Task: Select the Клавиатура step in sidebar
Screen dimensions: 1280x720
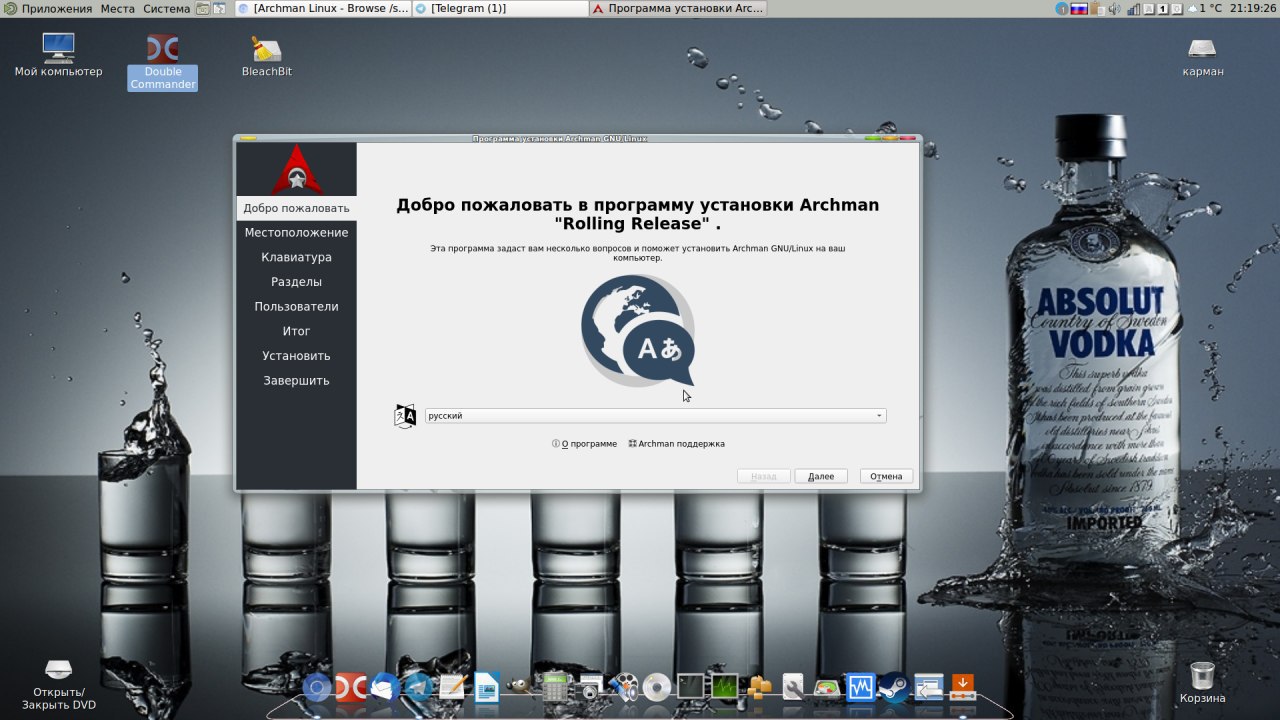Action: (x=296, y=257)
